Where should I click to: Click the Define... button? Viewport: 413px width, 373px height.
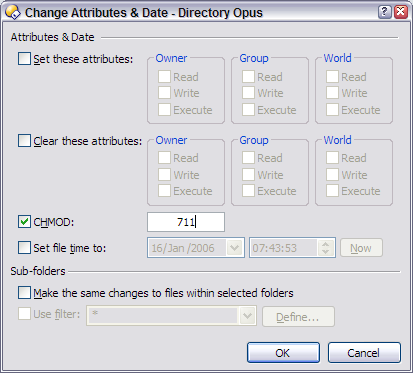298,317
